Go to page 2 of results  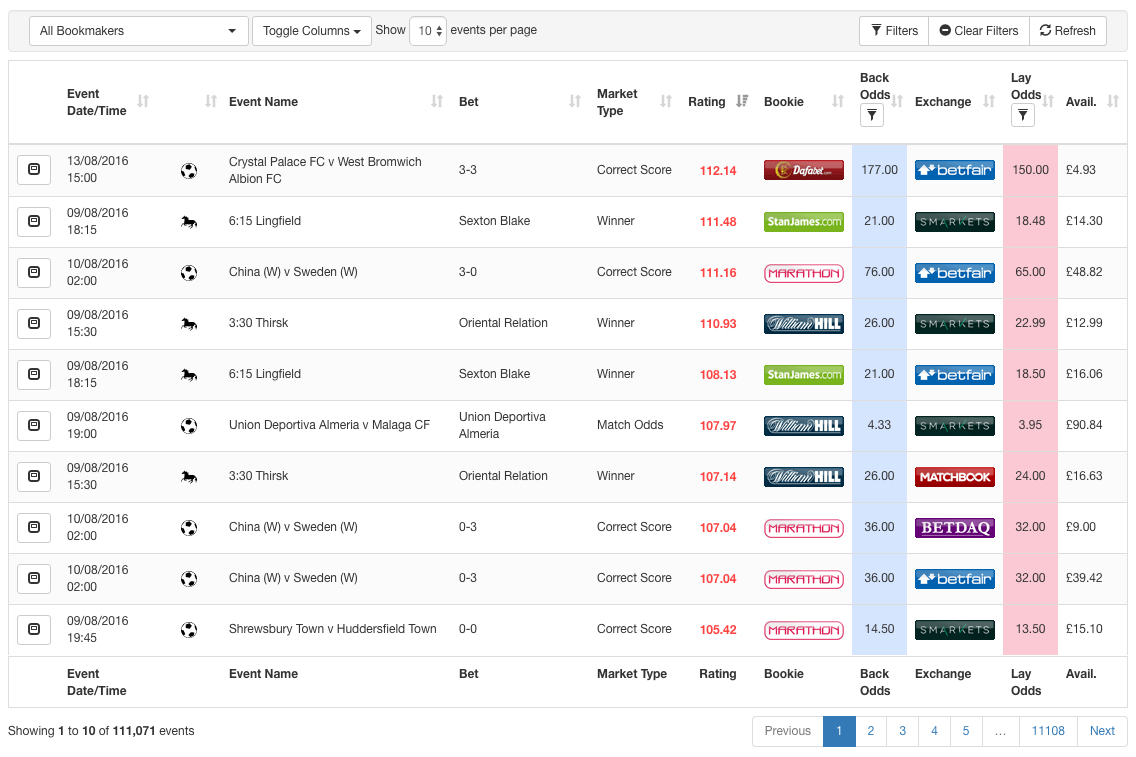pyautogui.click(x=870, y=731)
